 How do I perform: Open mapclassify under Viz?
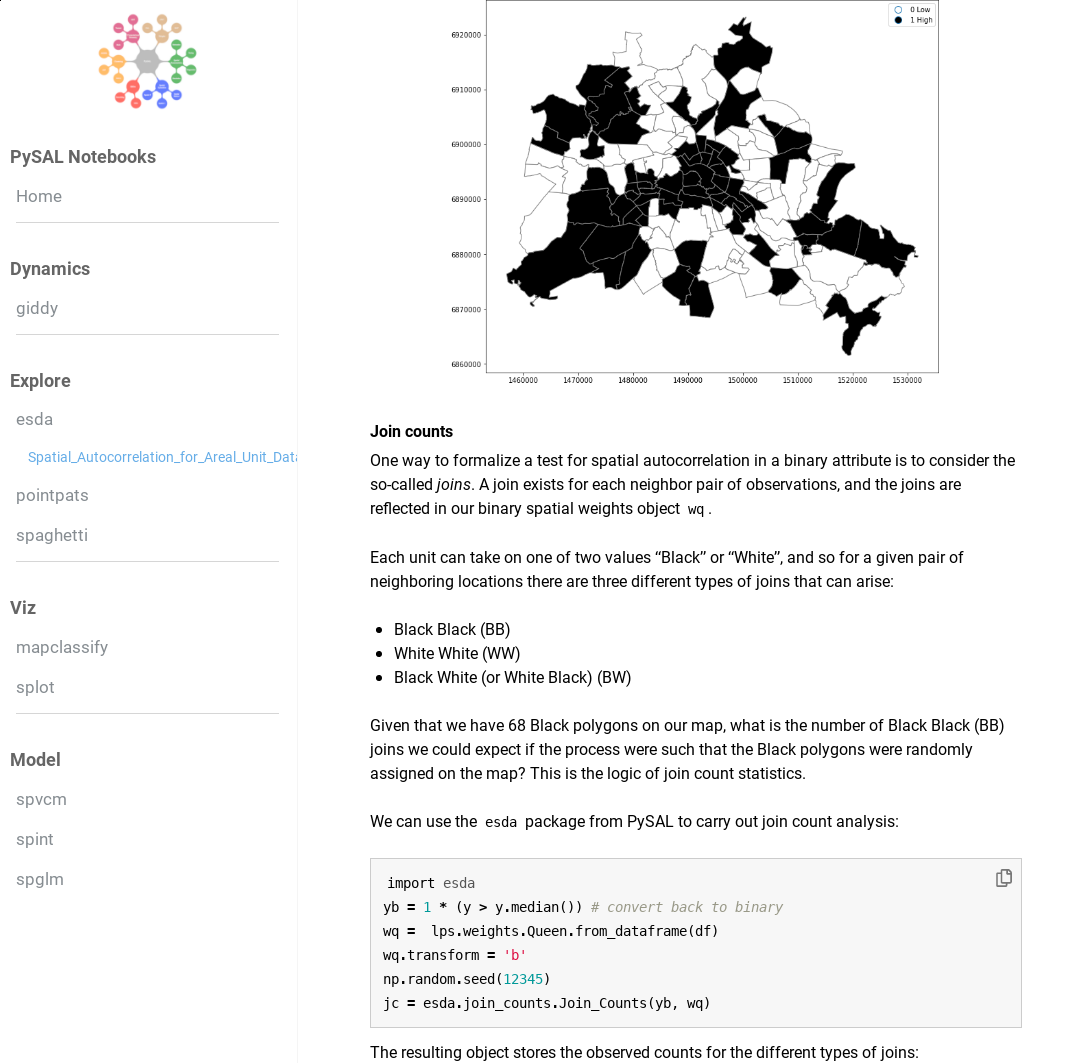pyautogui.click(x=62, y=647)
